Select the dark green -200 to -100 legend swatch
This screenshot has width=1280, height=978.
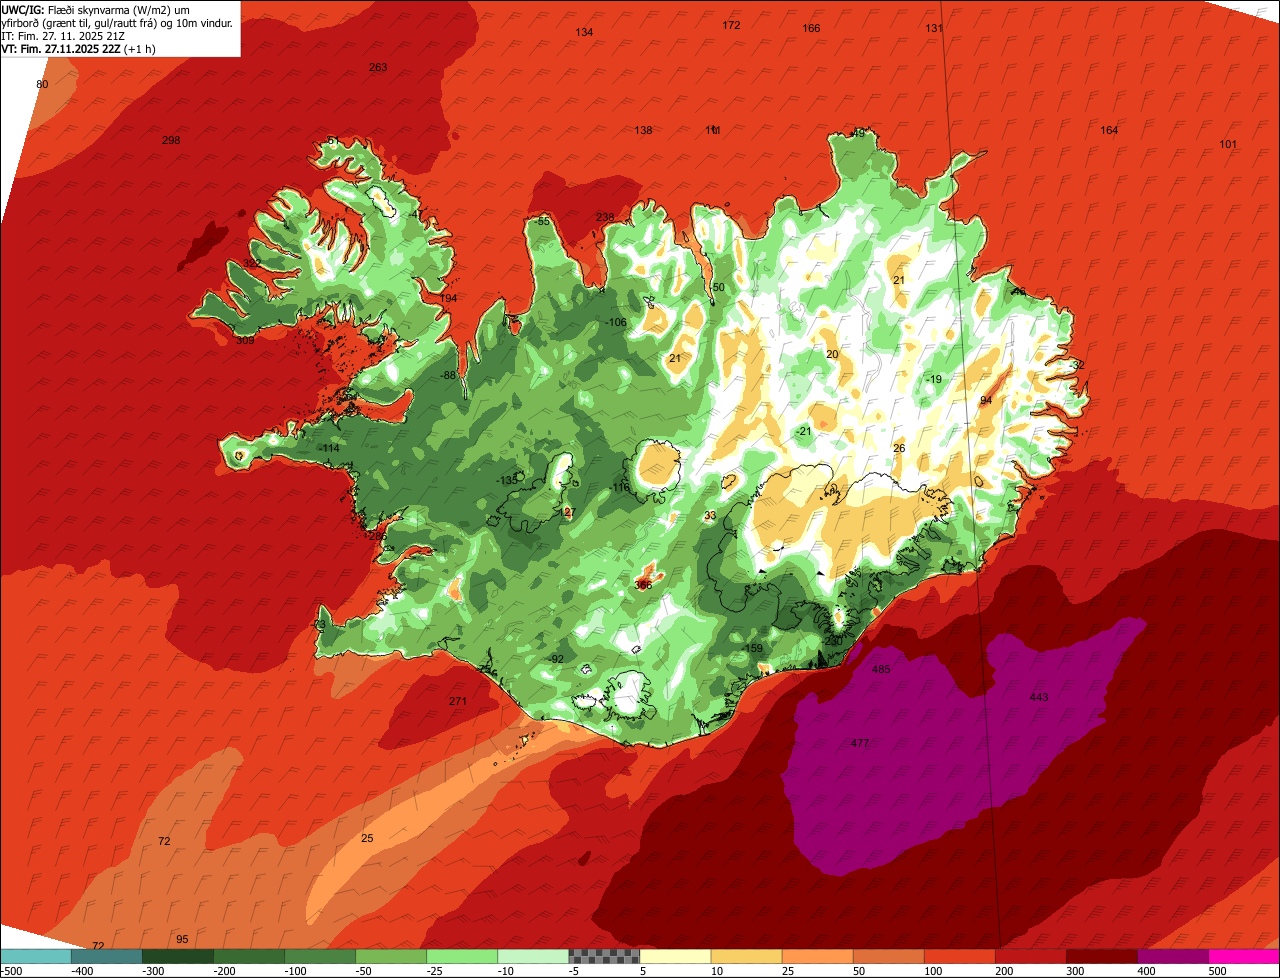point(249,956)
